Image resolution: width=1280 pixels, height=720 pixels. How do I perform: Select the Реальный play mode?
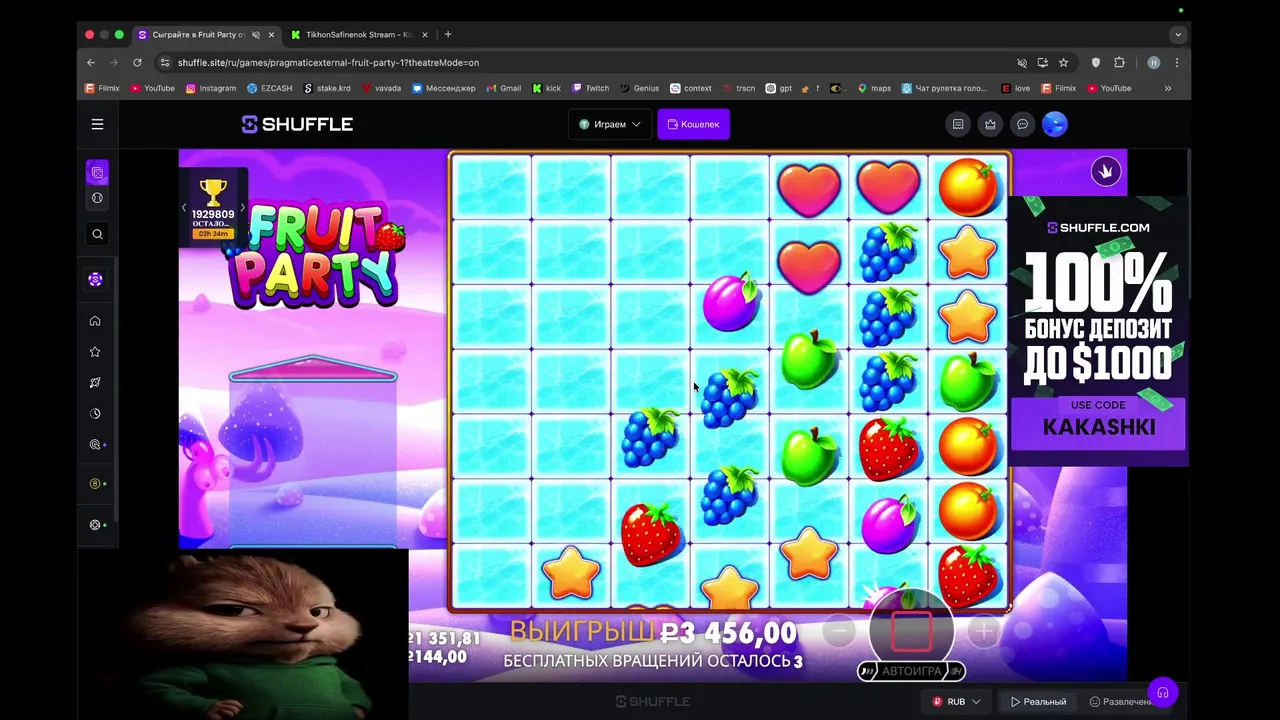click(1038, 702)
